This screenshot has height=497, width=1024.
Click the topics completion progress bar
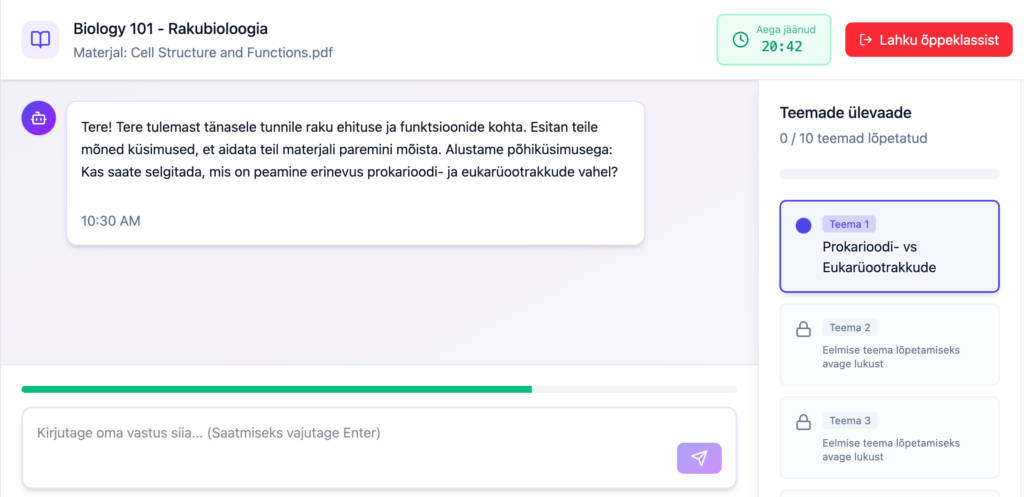889,174
